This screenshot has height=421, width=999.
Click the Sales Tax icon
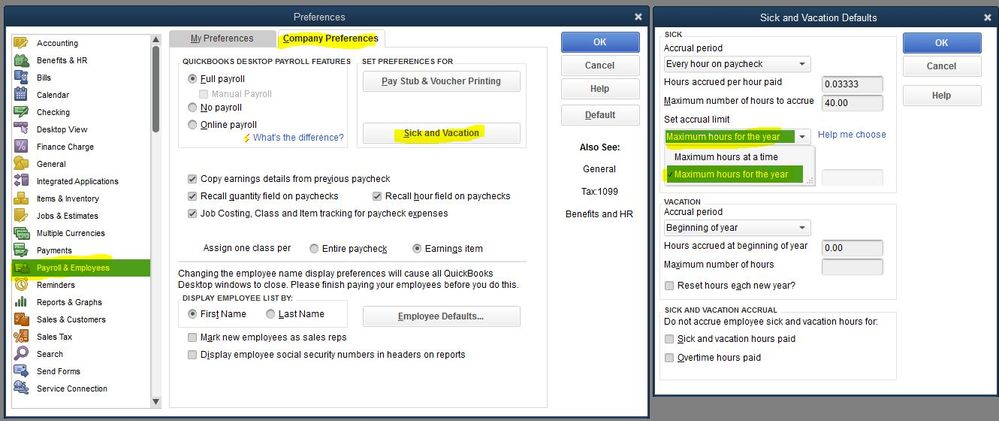pyautogui.click(x=21, y=336)
